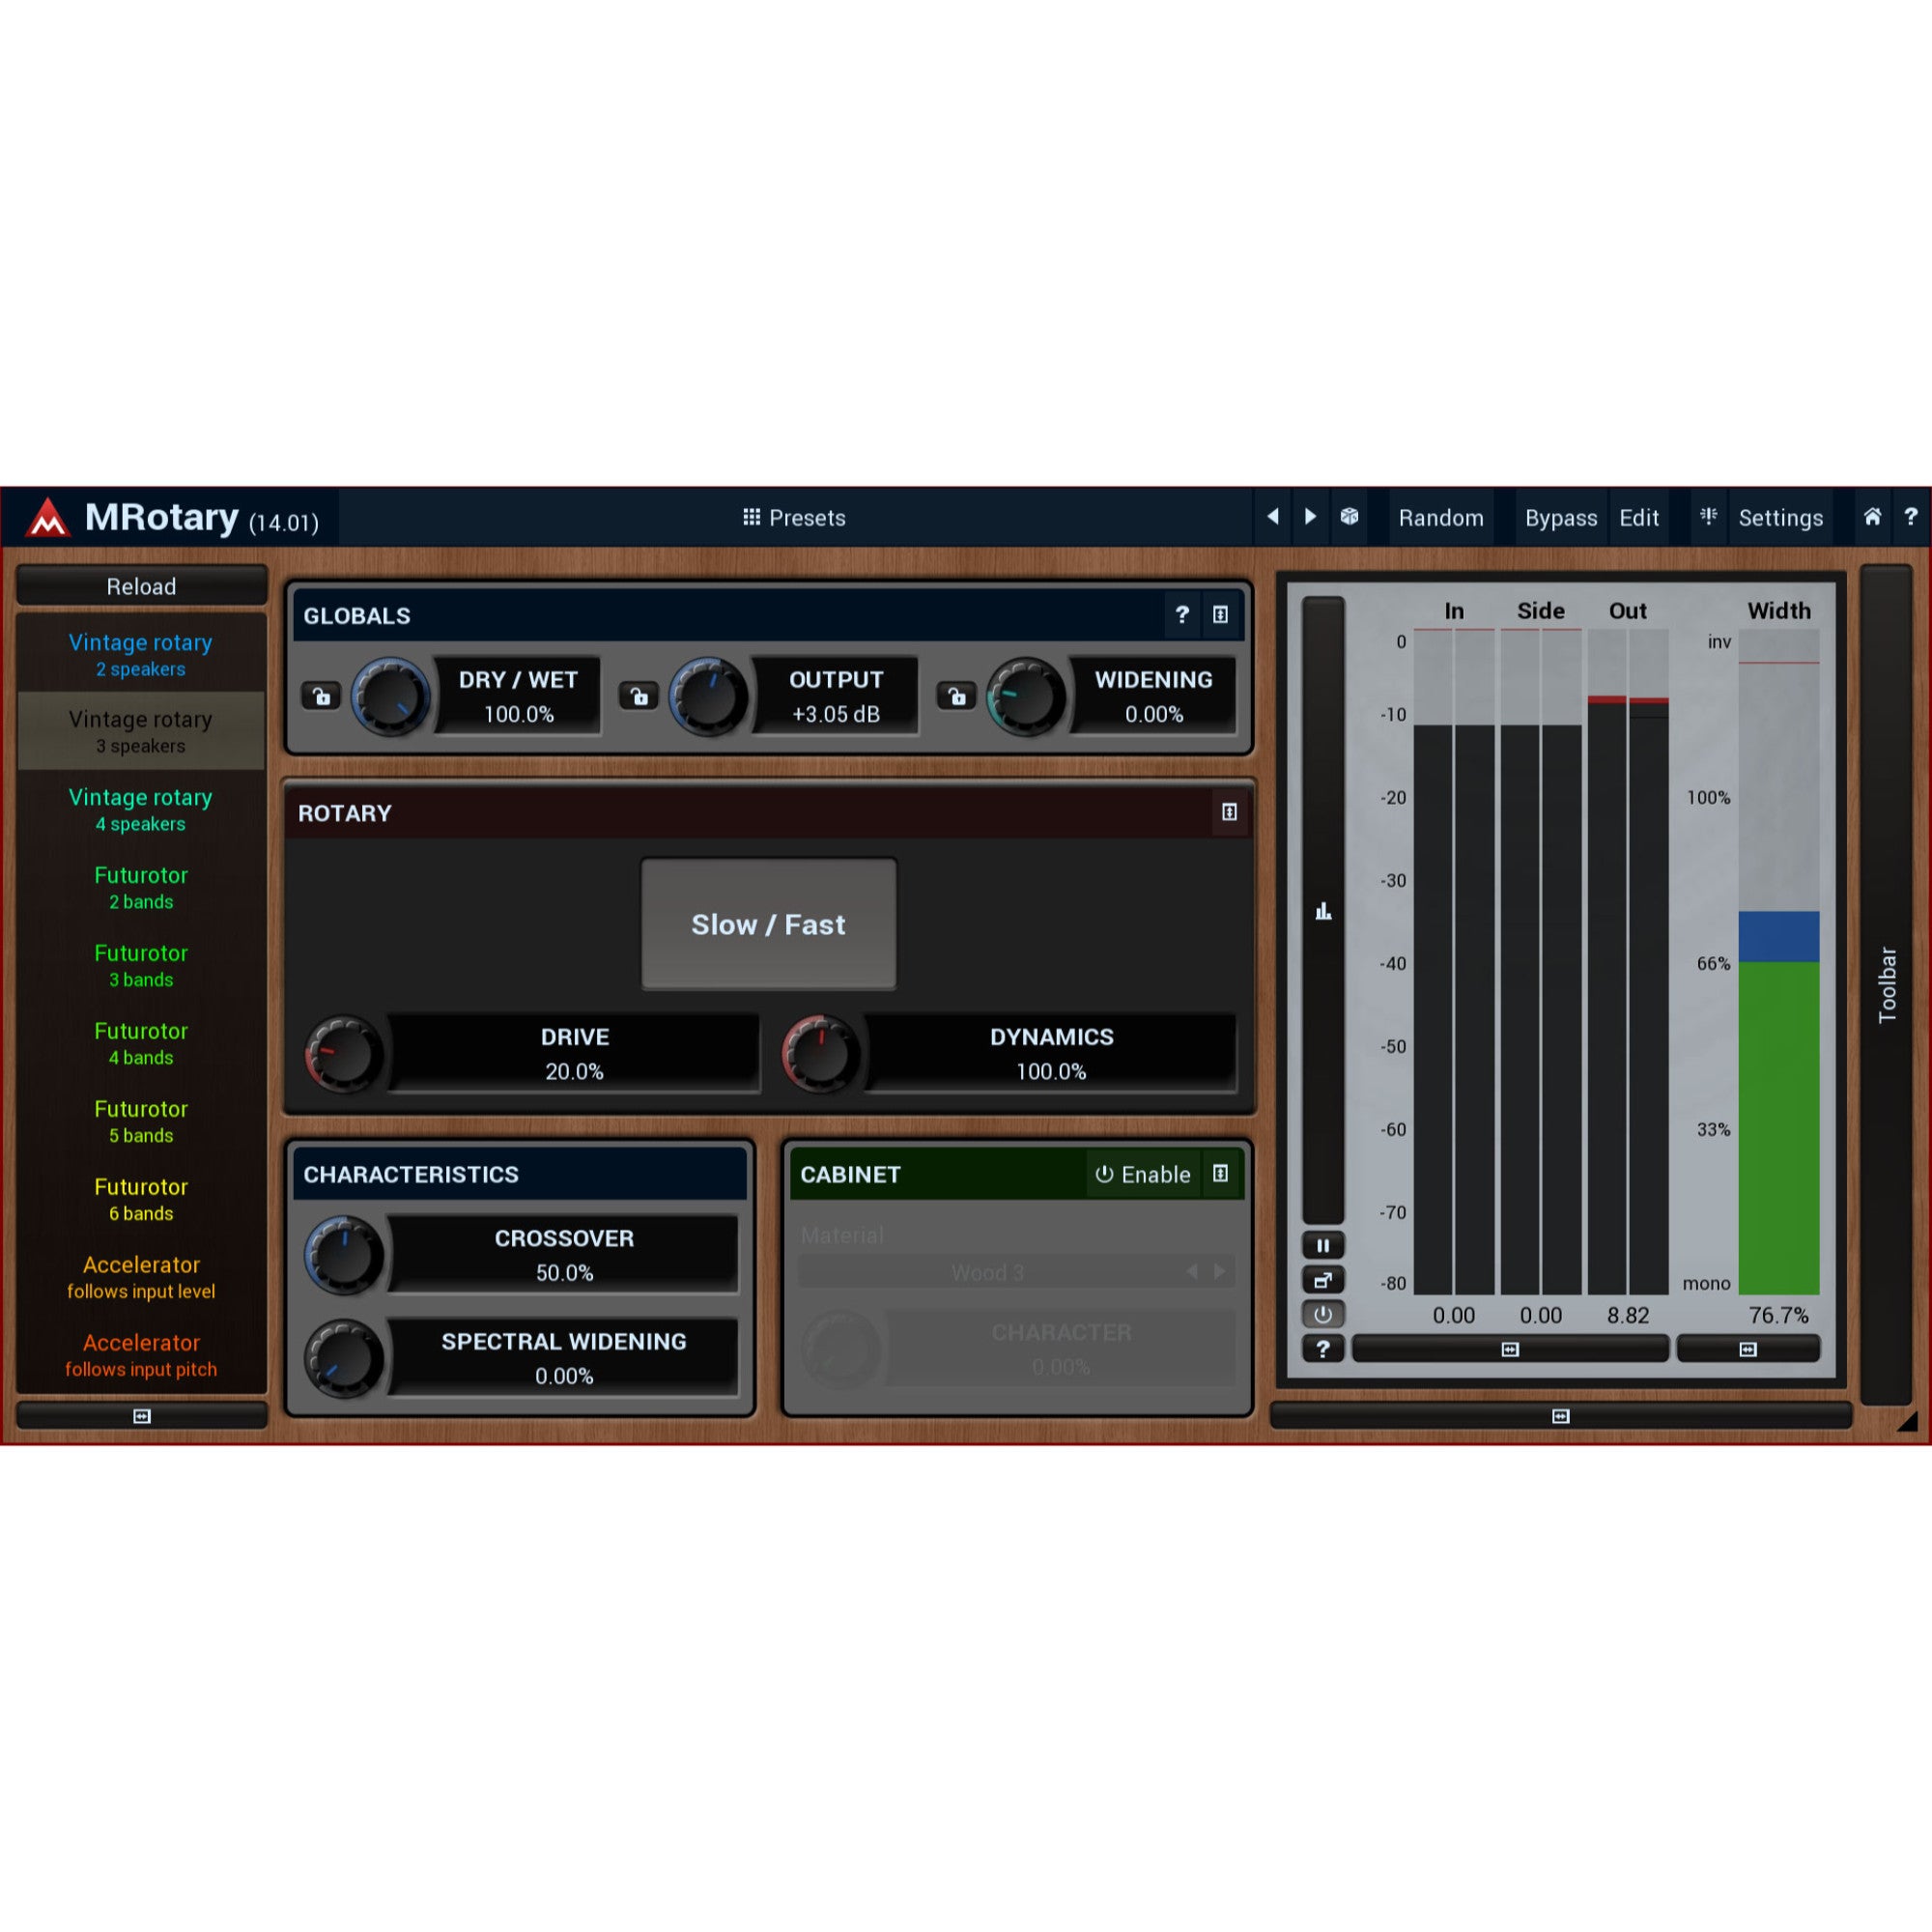The height and width of the screenshot is (1932, 1932).
Task: Click the expander bar below the level meters
Action: 1510,1349
